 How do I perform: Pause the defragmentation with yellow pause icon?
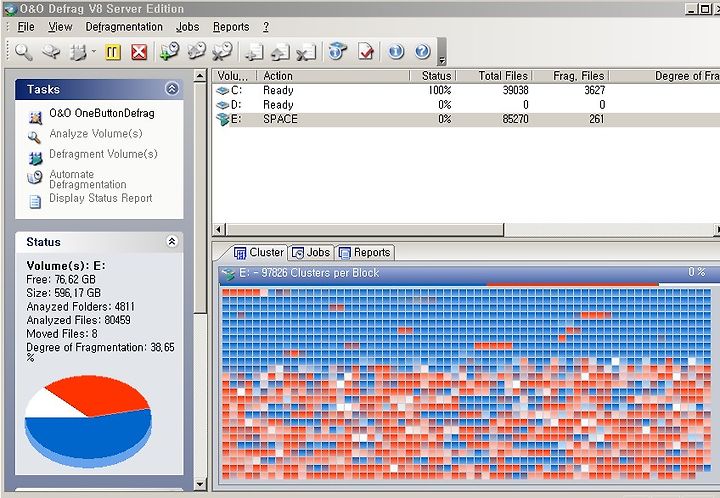112,52
